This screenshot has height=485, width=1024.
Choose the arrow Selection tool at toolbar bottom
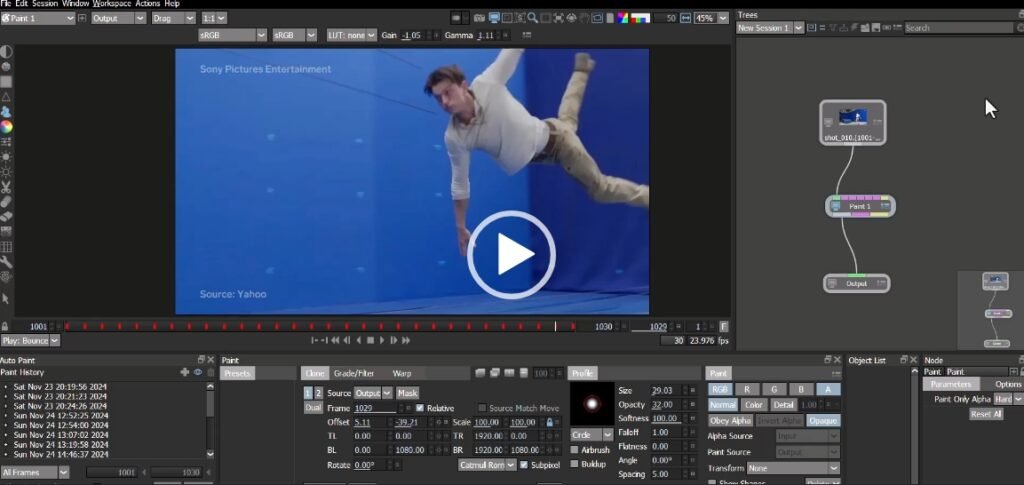[6, 298]
